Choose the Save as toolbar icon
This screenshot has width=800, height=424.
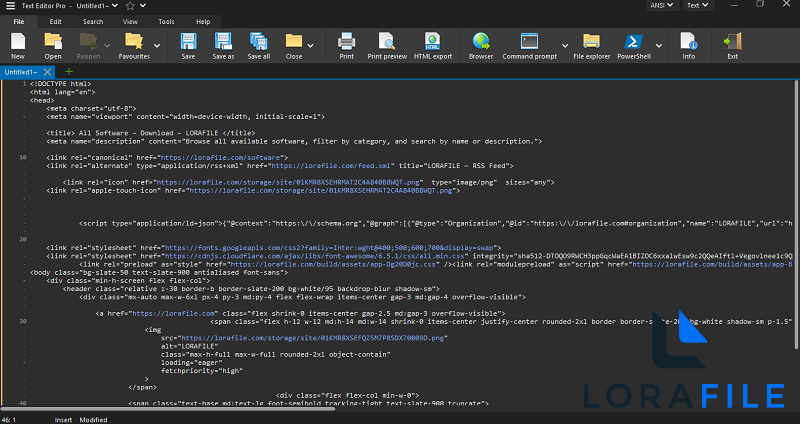(223, 41)
